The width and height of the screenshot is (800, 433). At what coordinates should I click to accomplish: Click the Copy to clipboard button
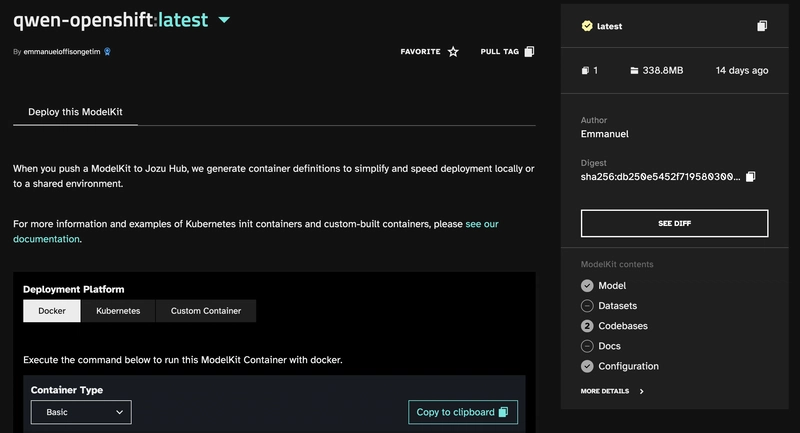coord(463,412)
